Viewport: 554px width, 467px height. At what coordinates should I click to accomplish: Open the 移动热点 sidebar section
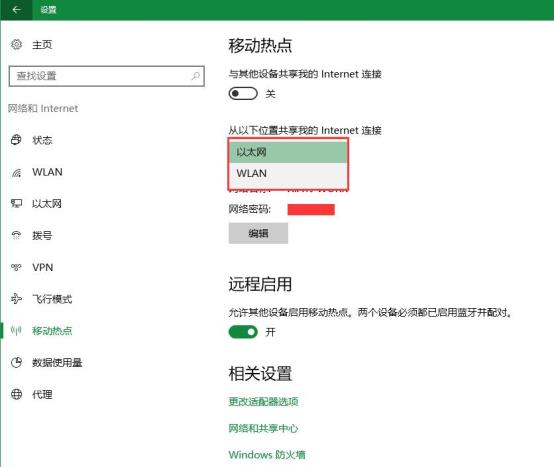tap(52, 331)
